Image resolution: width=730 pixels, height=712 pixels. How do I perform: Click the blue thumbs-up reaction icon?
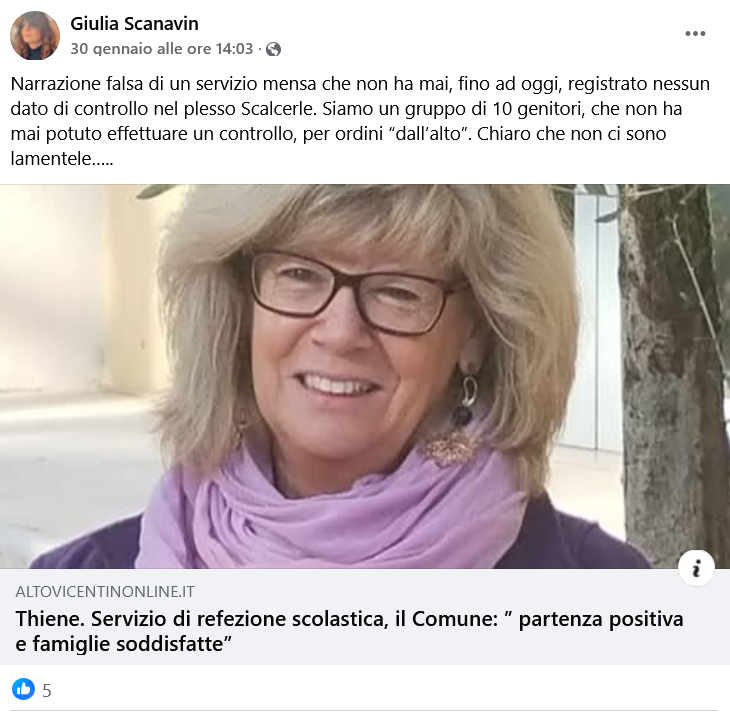tap(23, 689)
